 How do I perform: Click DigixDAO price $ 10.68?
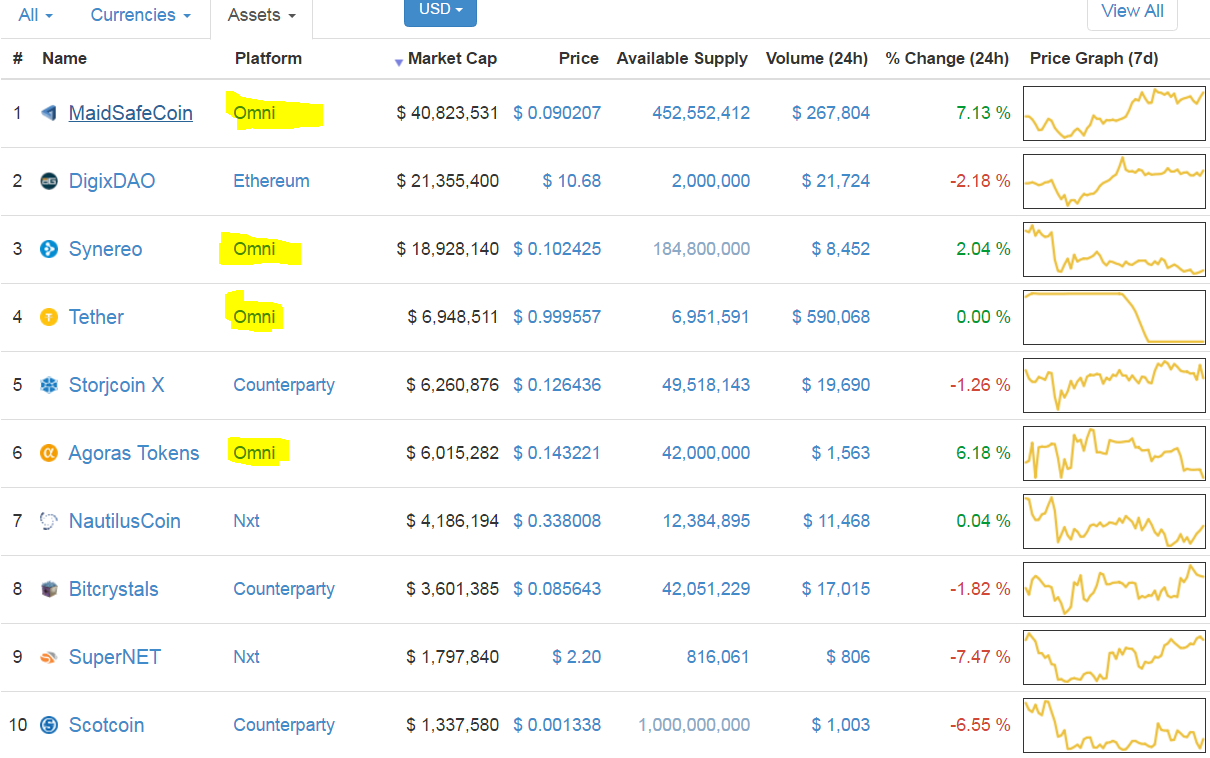(x=572, y=181)
